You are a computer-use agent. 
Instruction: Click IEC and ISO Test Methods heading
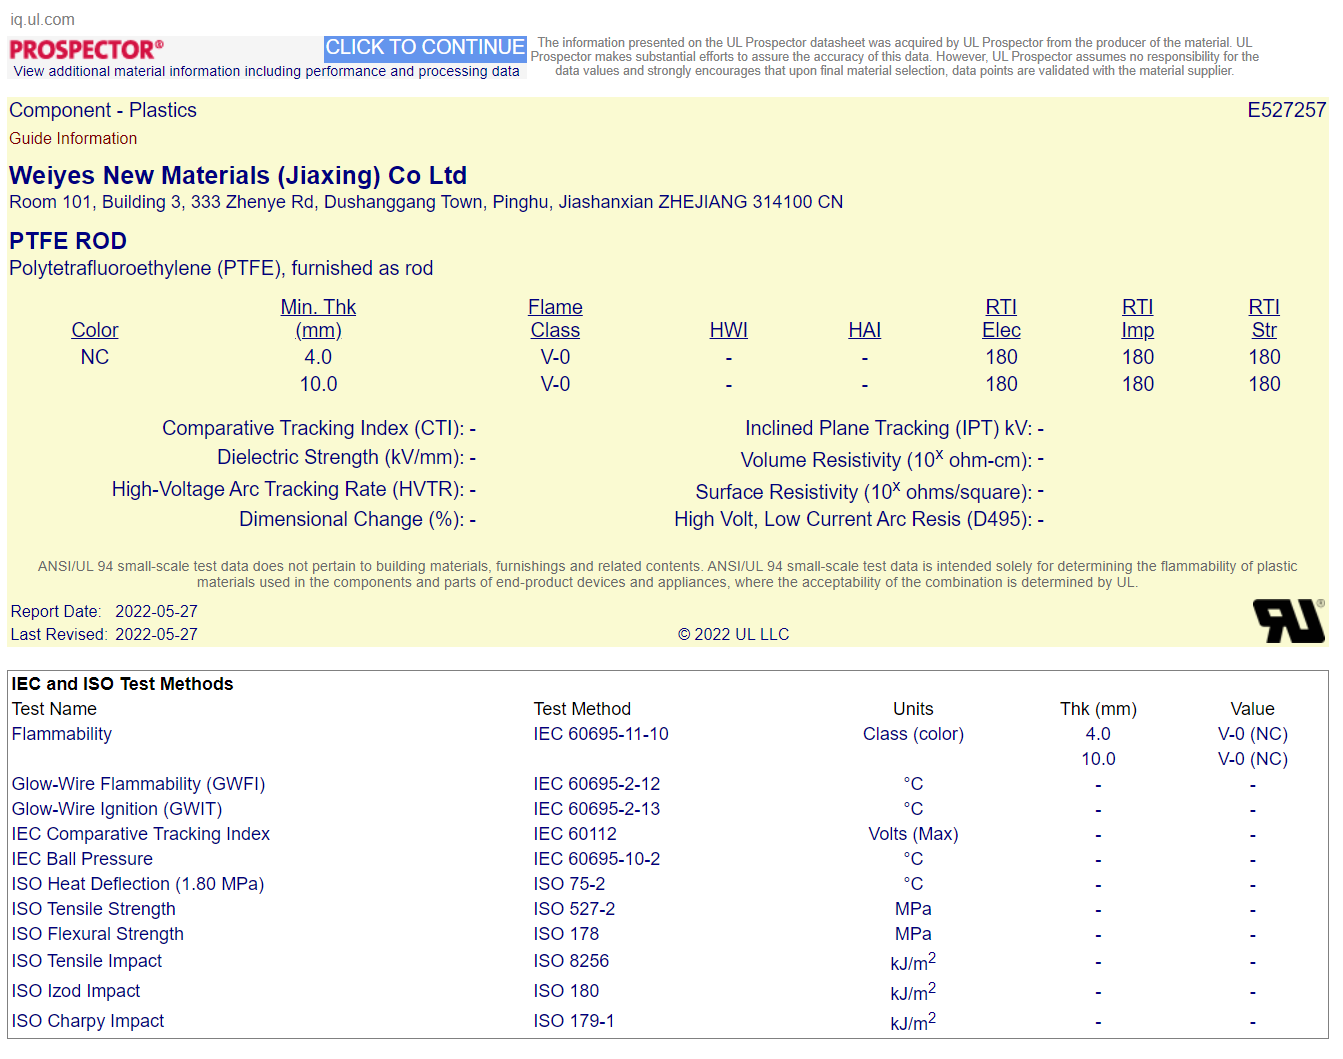[122, 684]
